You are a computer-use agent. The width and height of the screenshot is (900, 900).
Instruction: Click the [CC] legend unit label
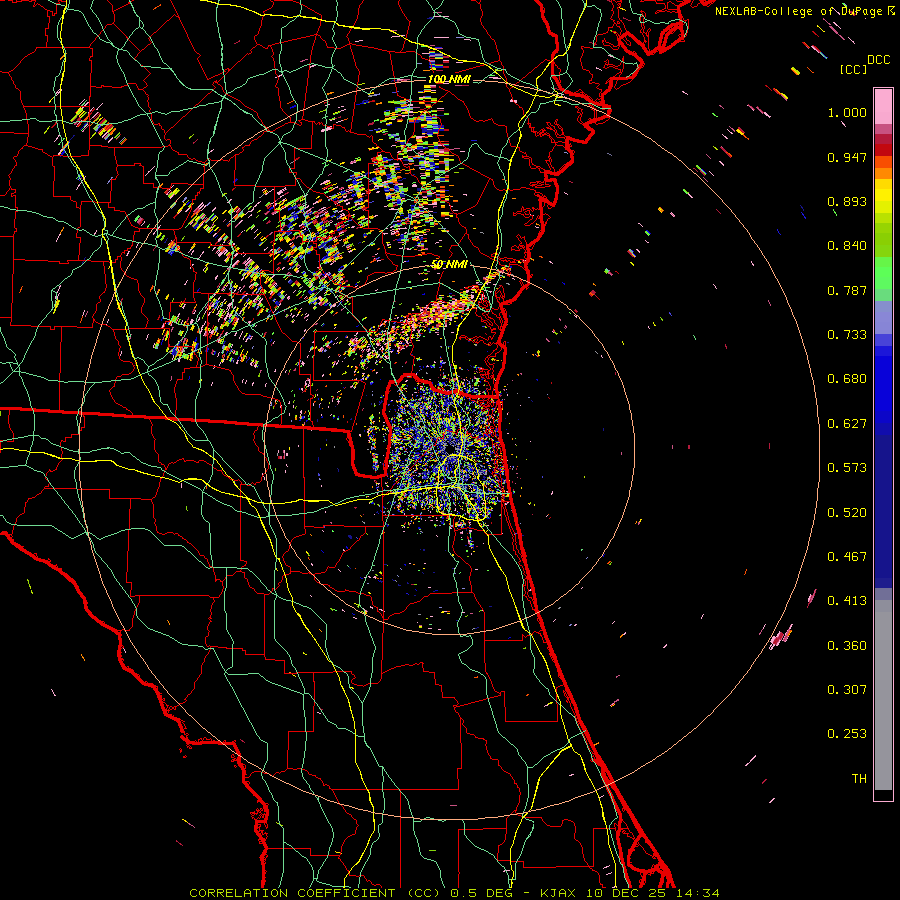click(x=853, y=69)
